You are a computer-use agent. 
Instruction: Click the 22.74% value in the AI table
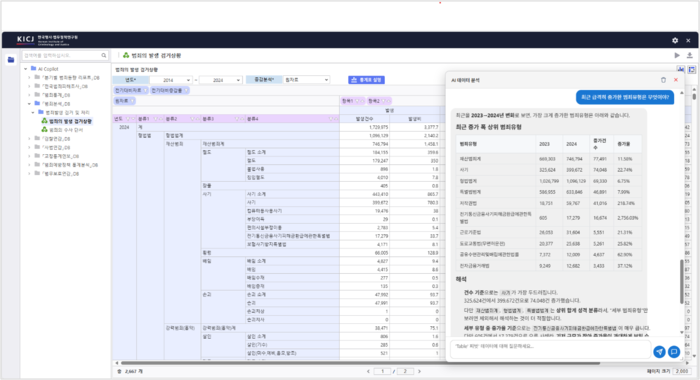625,170
